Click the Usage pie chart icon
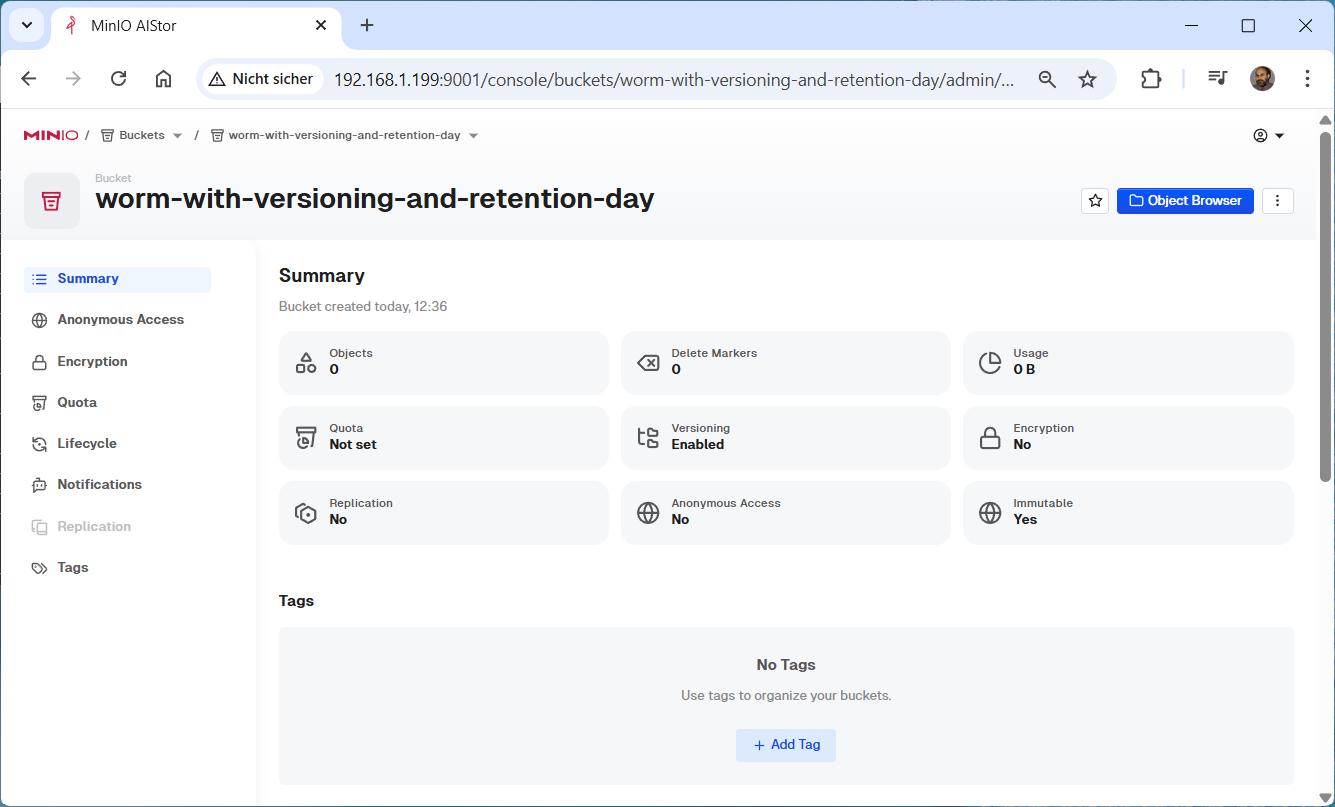Image resolution: width=1335 pixels, height=807 pixels. (x=990, y=362)
